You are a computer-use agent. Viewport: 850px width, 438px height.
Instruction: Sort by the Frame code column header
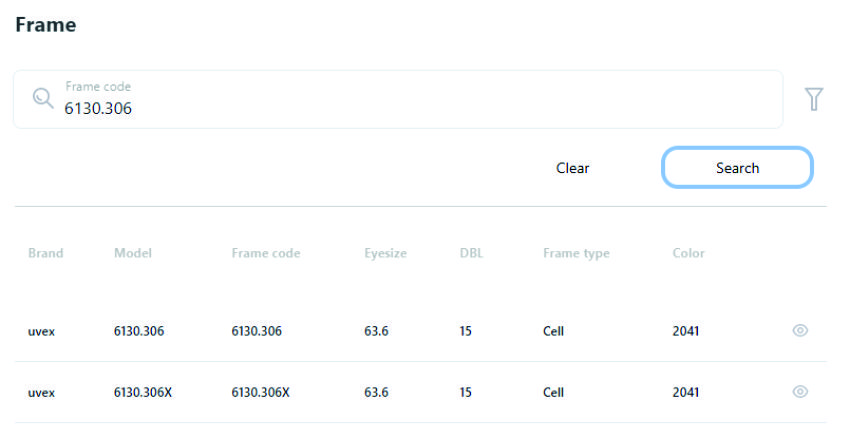pyautogui.click(x=265, y=253)
